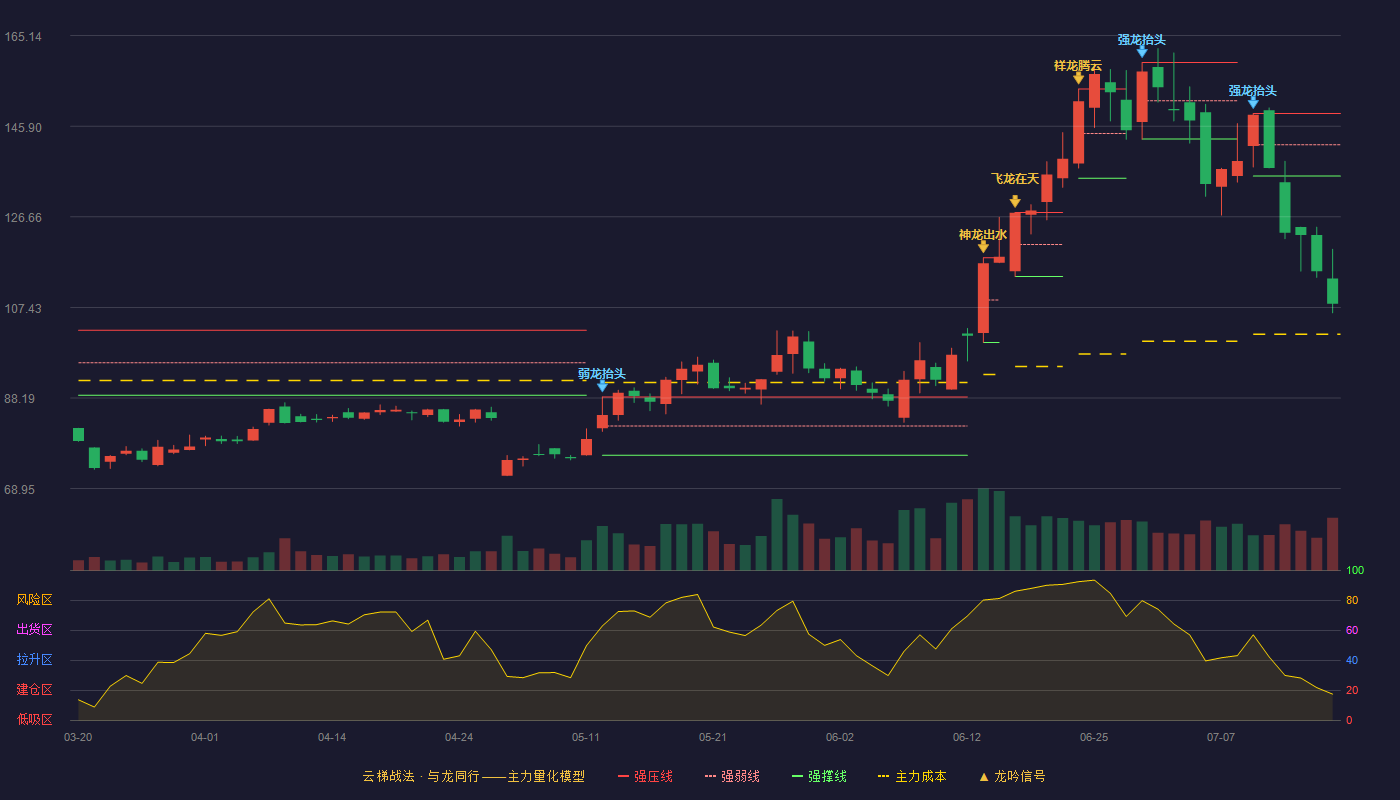Select the 低吸区 zone label
Viewport: 1400px width, 800px height.
pos(35,720)
